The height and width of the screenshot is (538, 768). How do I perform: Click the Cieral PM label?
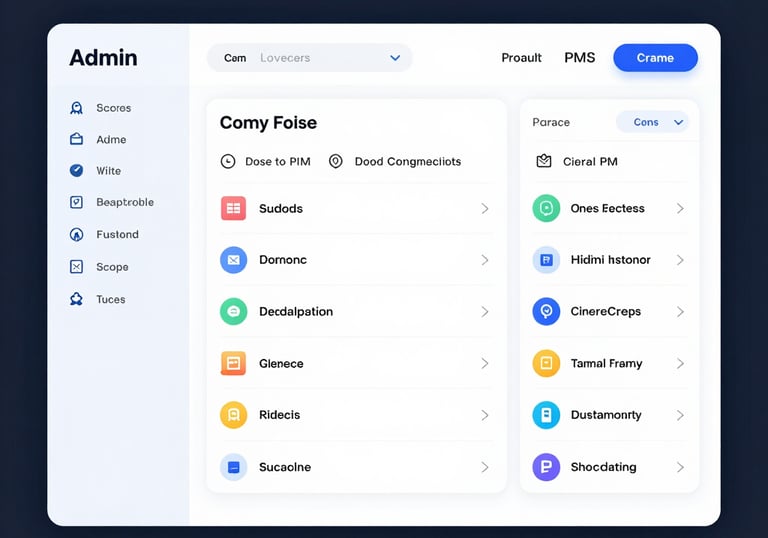coord(590,162)
